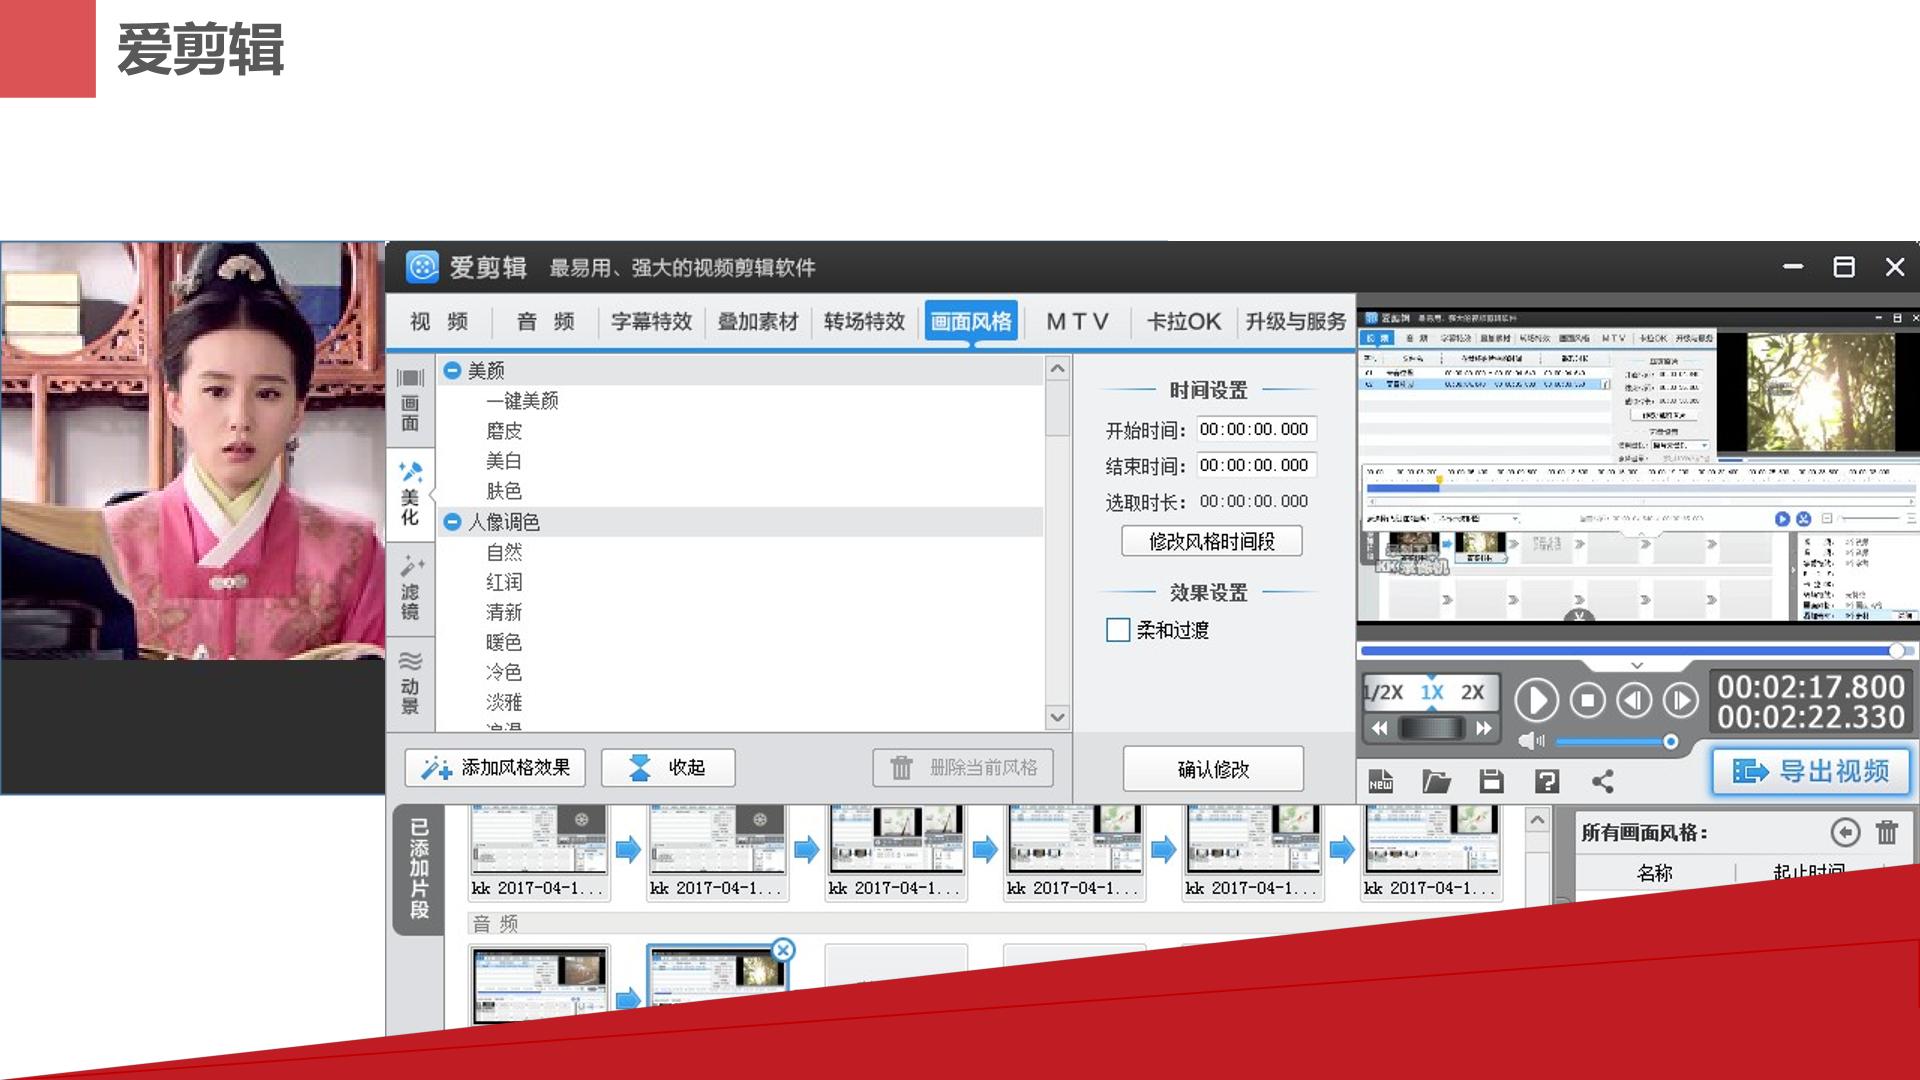Open the 画面 side panel
This screenshot has height=1080, width=1920.
tap(410, 399)
